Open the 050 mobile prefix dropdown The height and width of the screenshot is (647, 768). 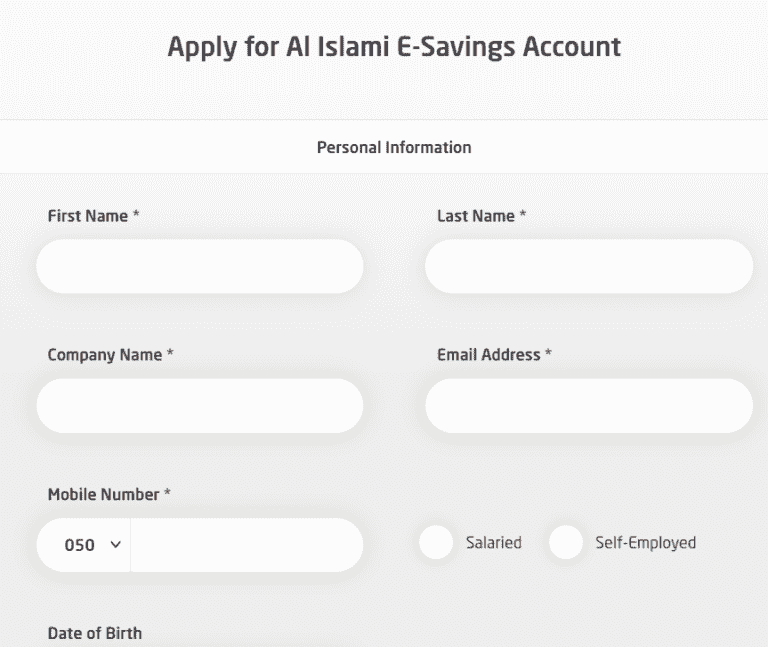point(84,545)
